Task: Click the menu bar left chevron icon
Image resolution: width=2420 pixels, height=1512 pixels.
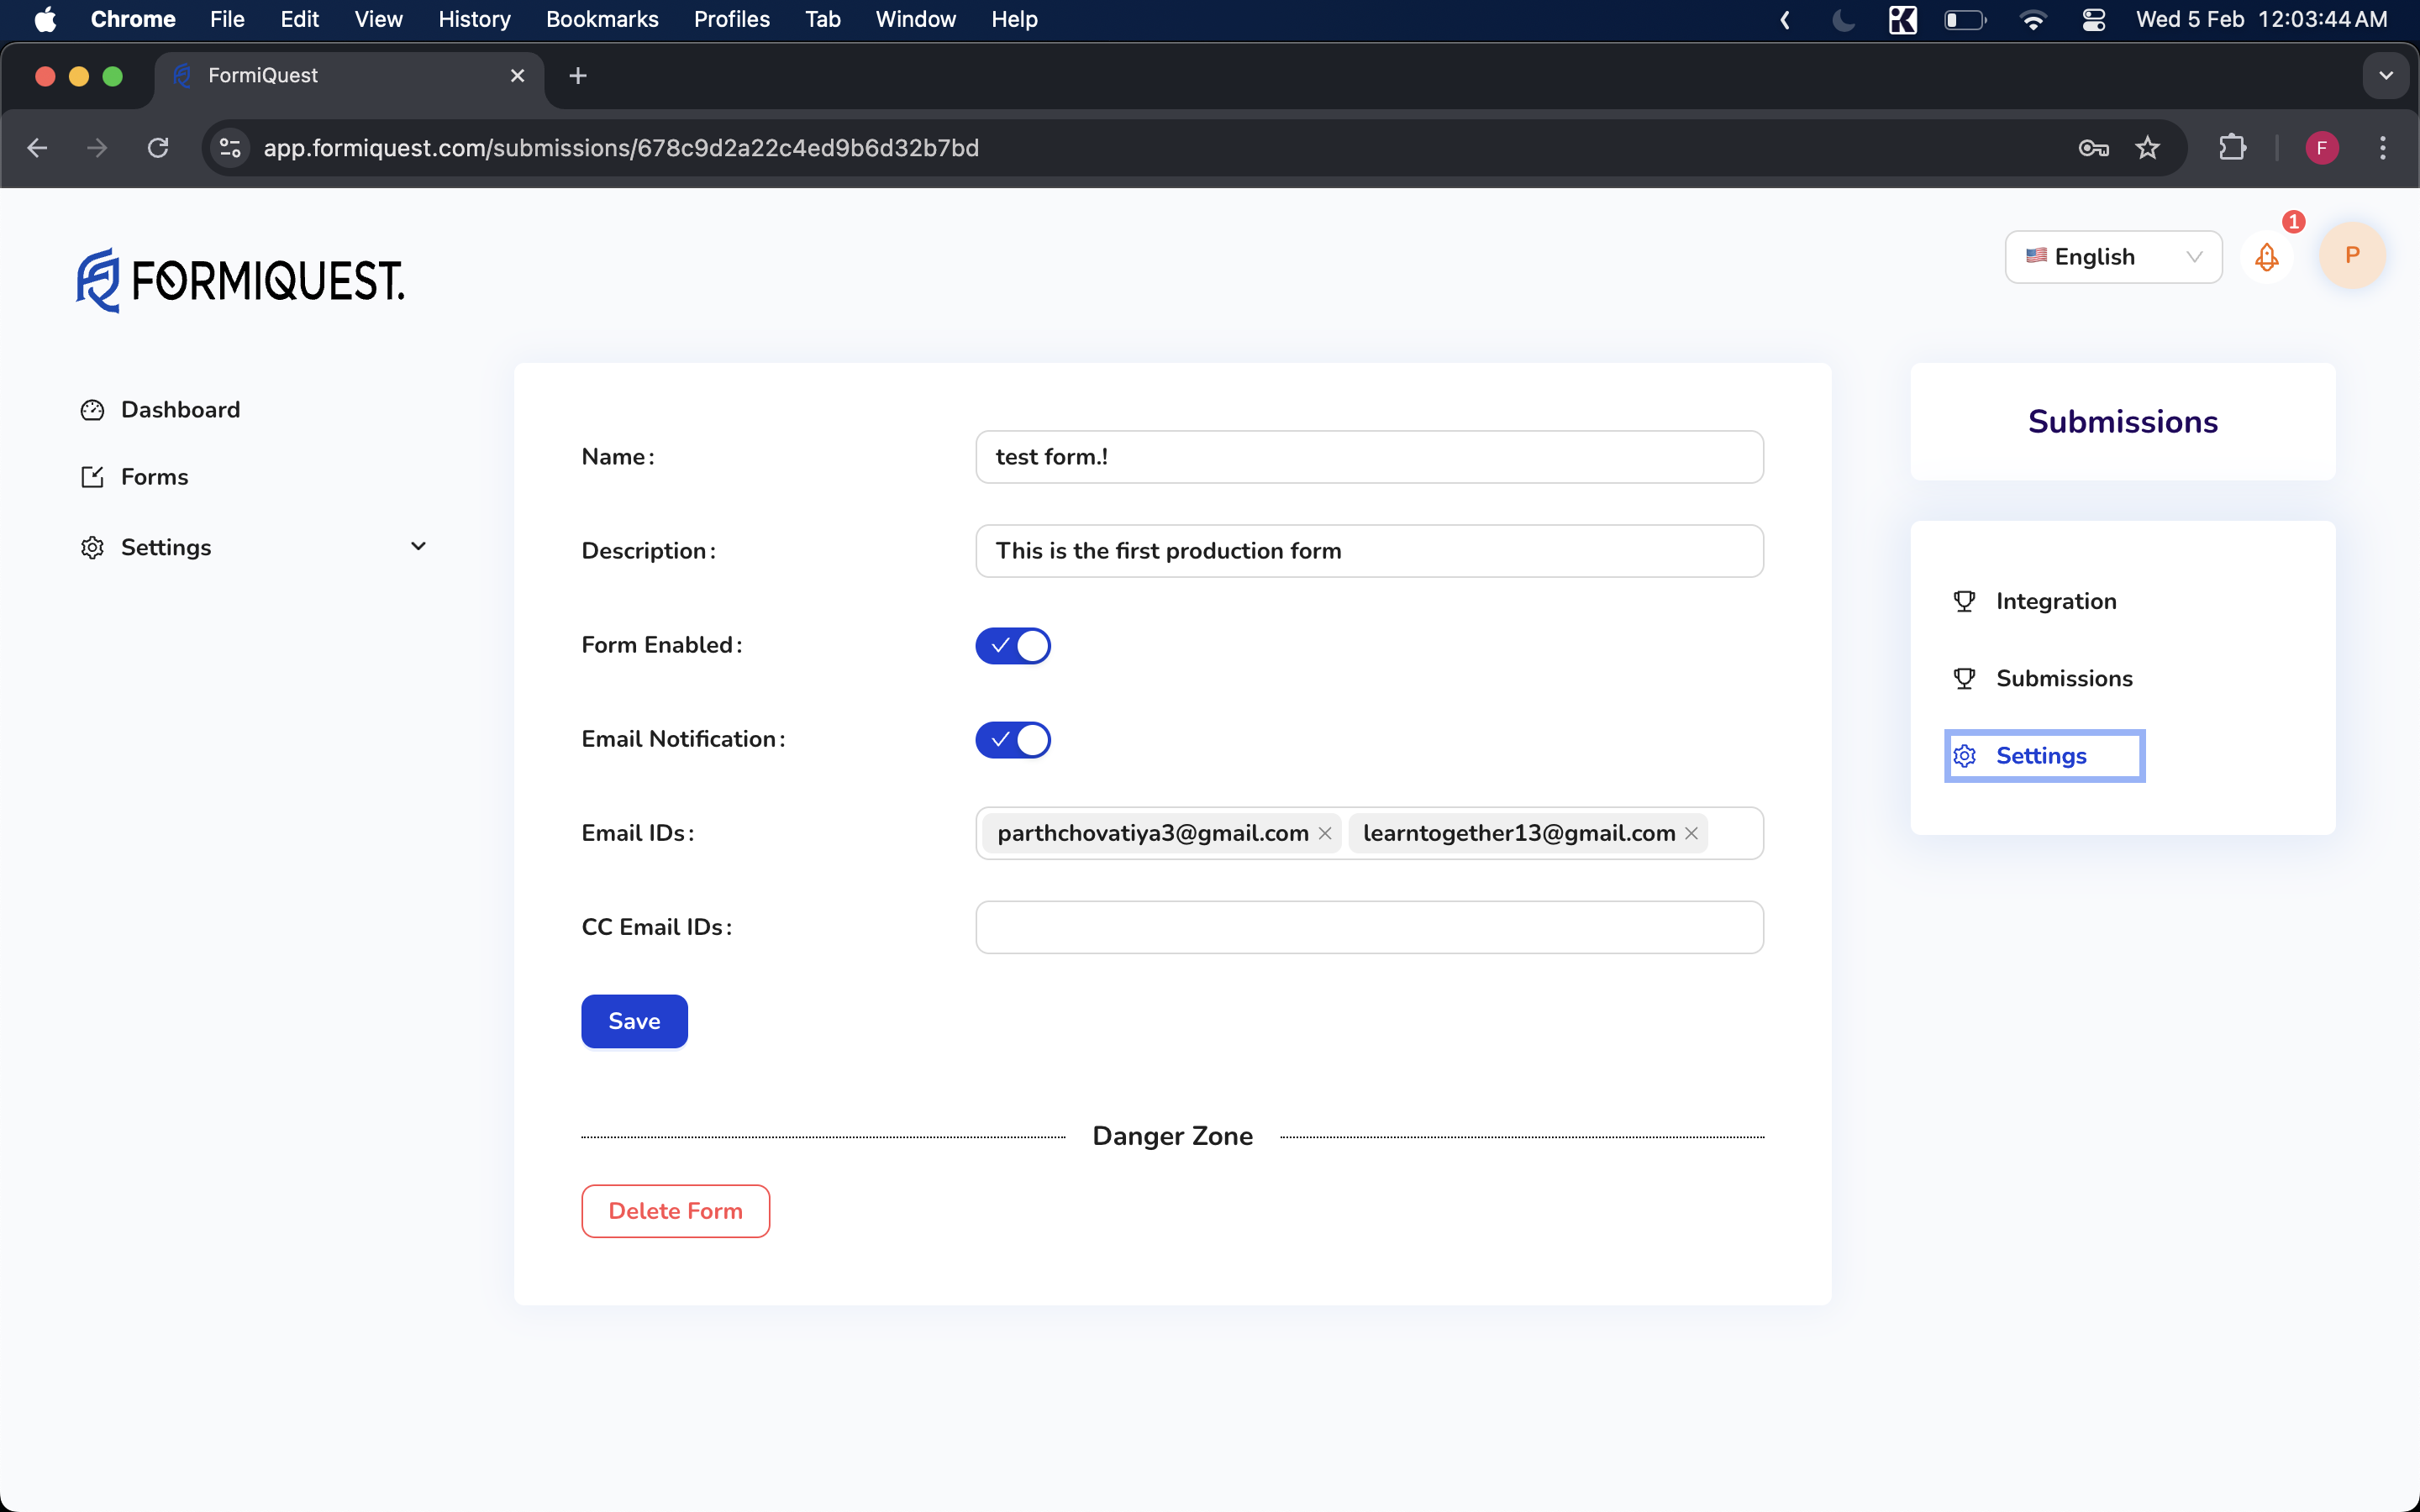Action: 1785,19
